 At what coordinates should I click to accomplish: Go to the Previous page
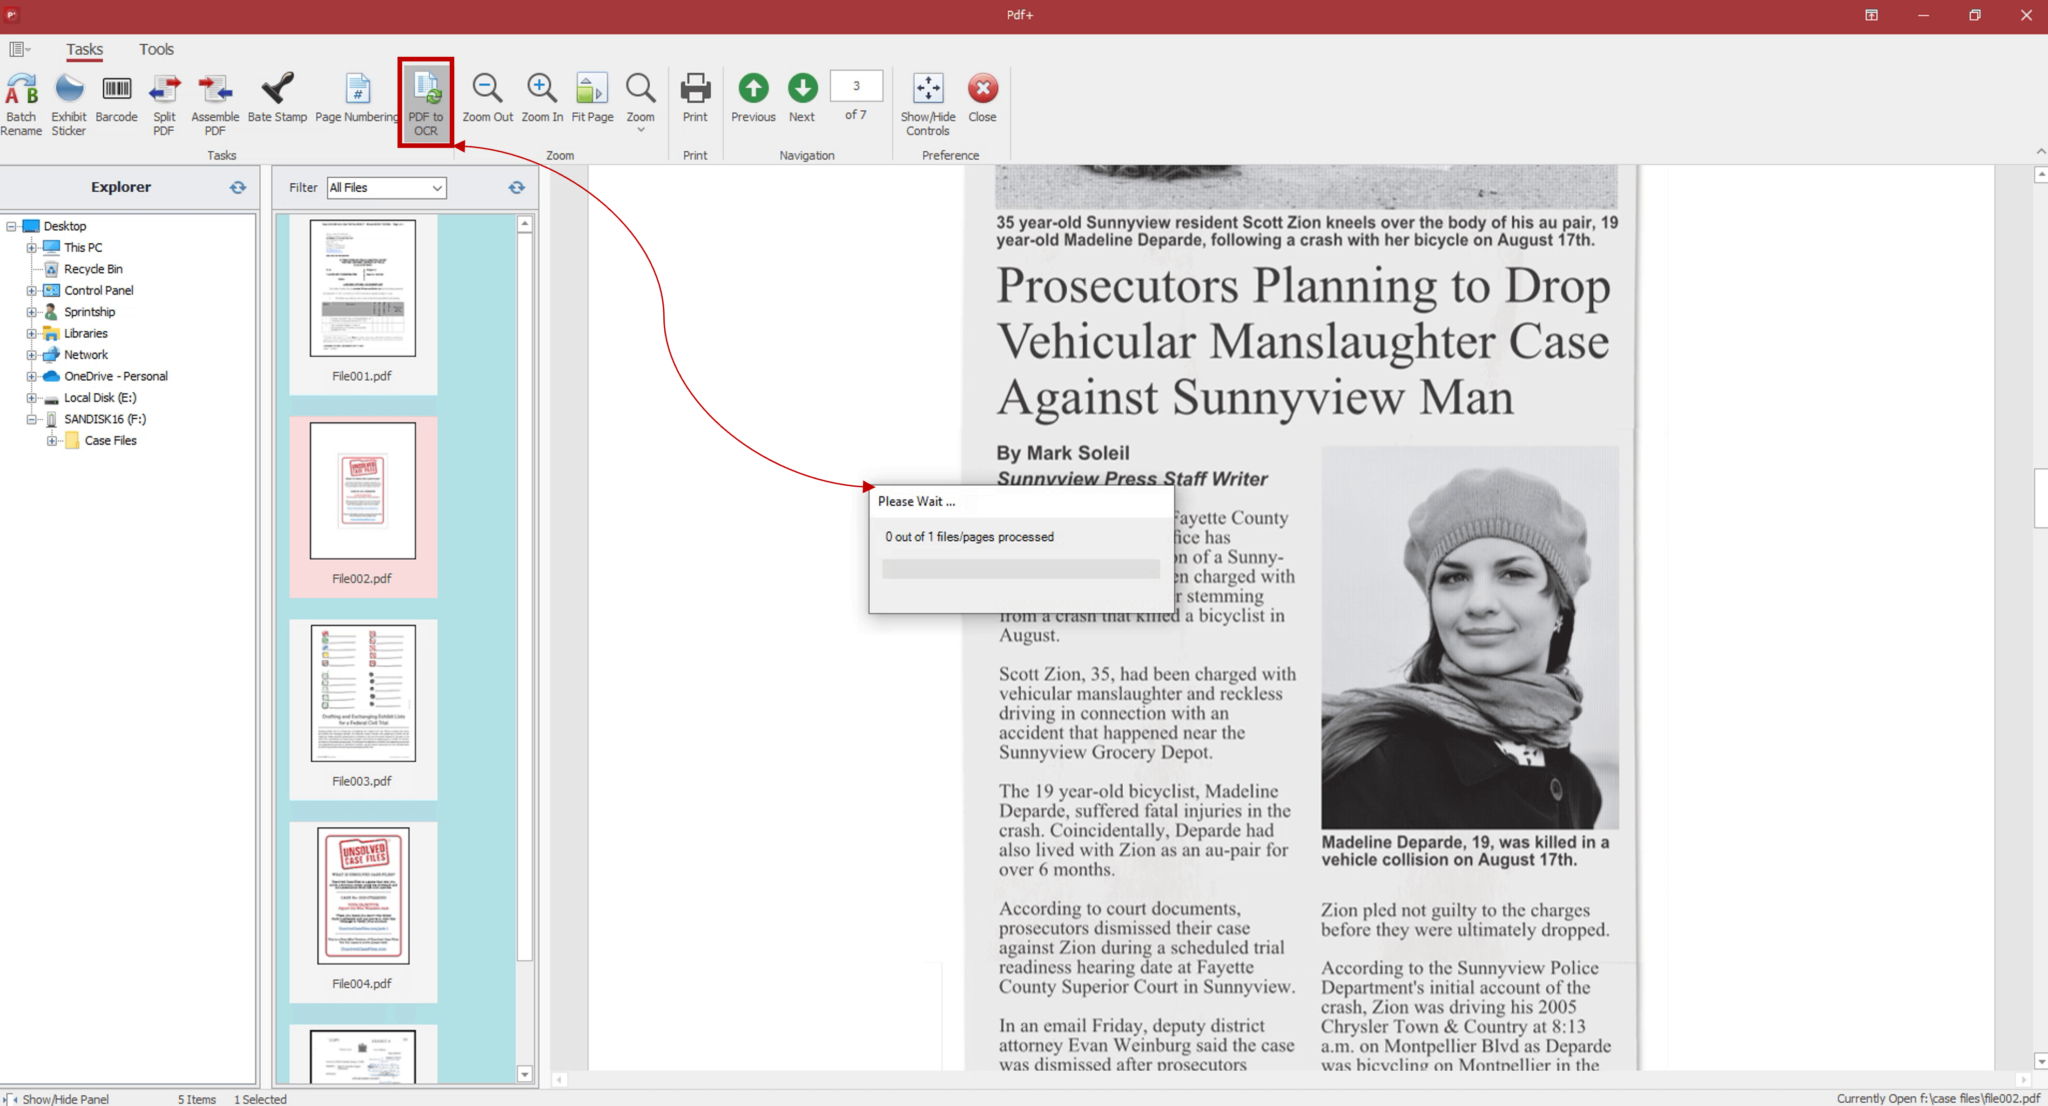click(x=753, y=98)
